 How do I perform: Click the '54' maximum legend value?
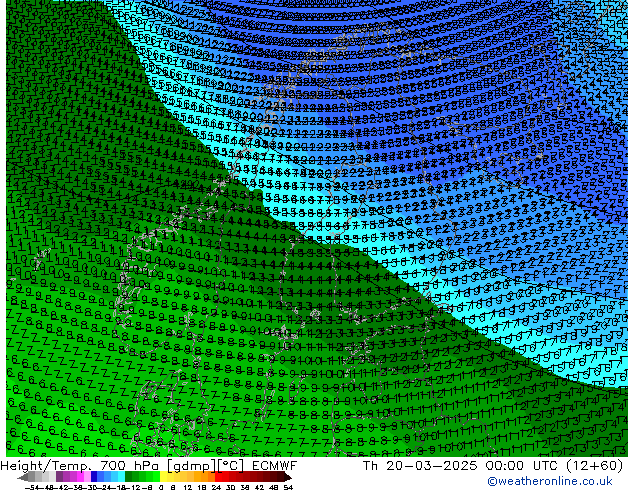point(288,487)
